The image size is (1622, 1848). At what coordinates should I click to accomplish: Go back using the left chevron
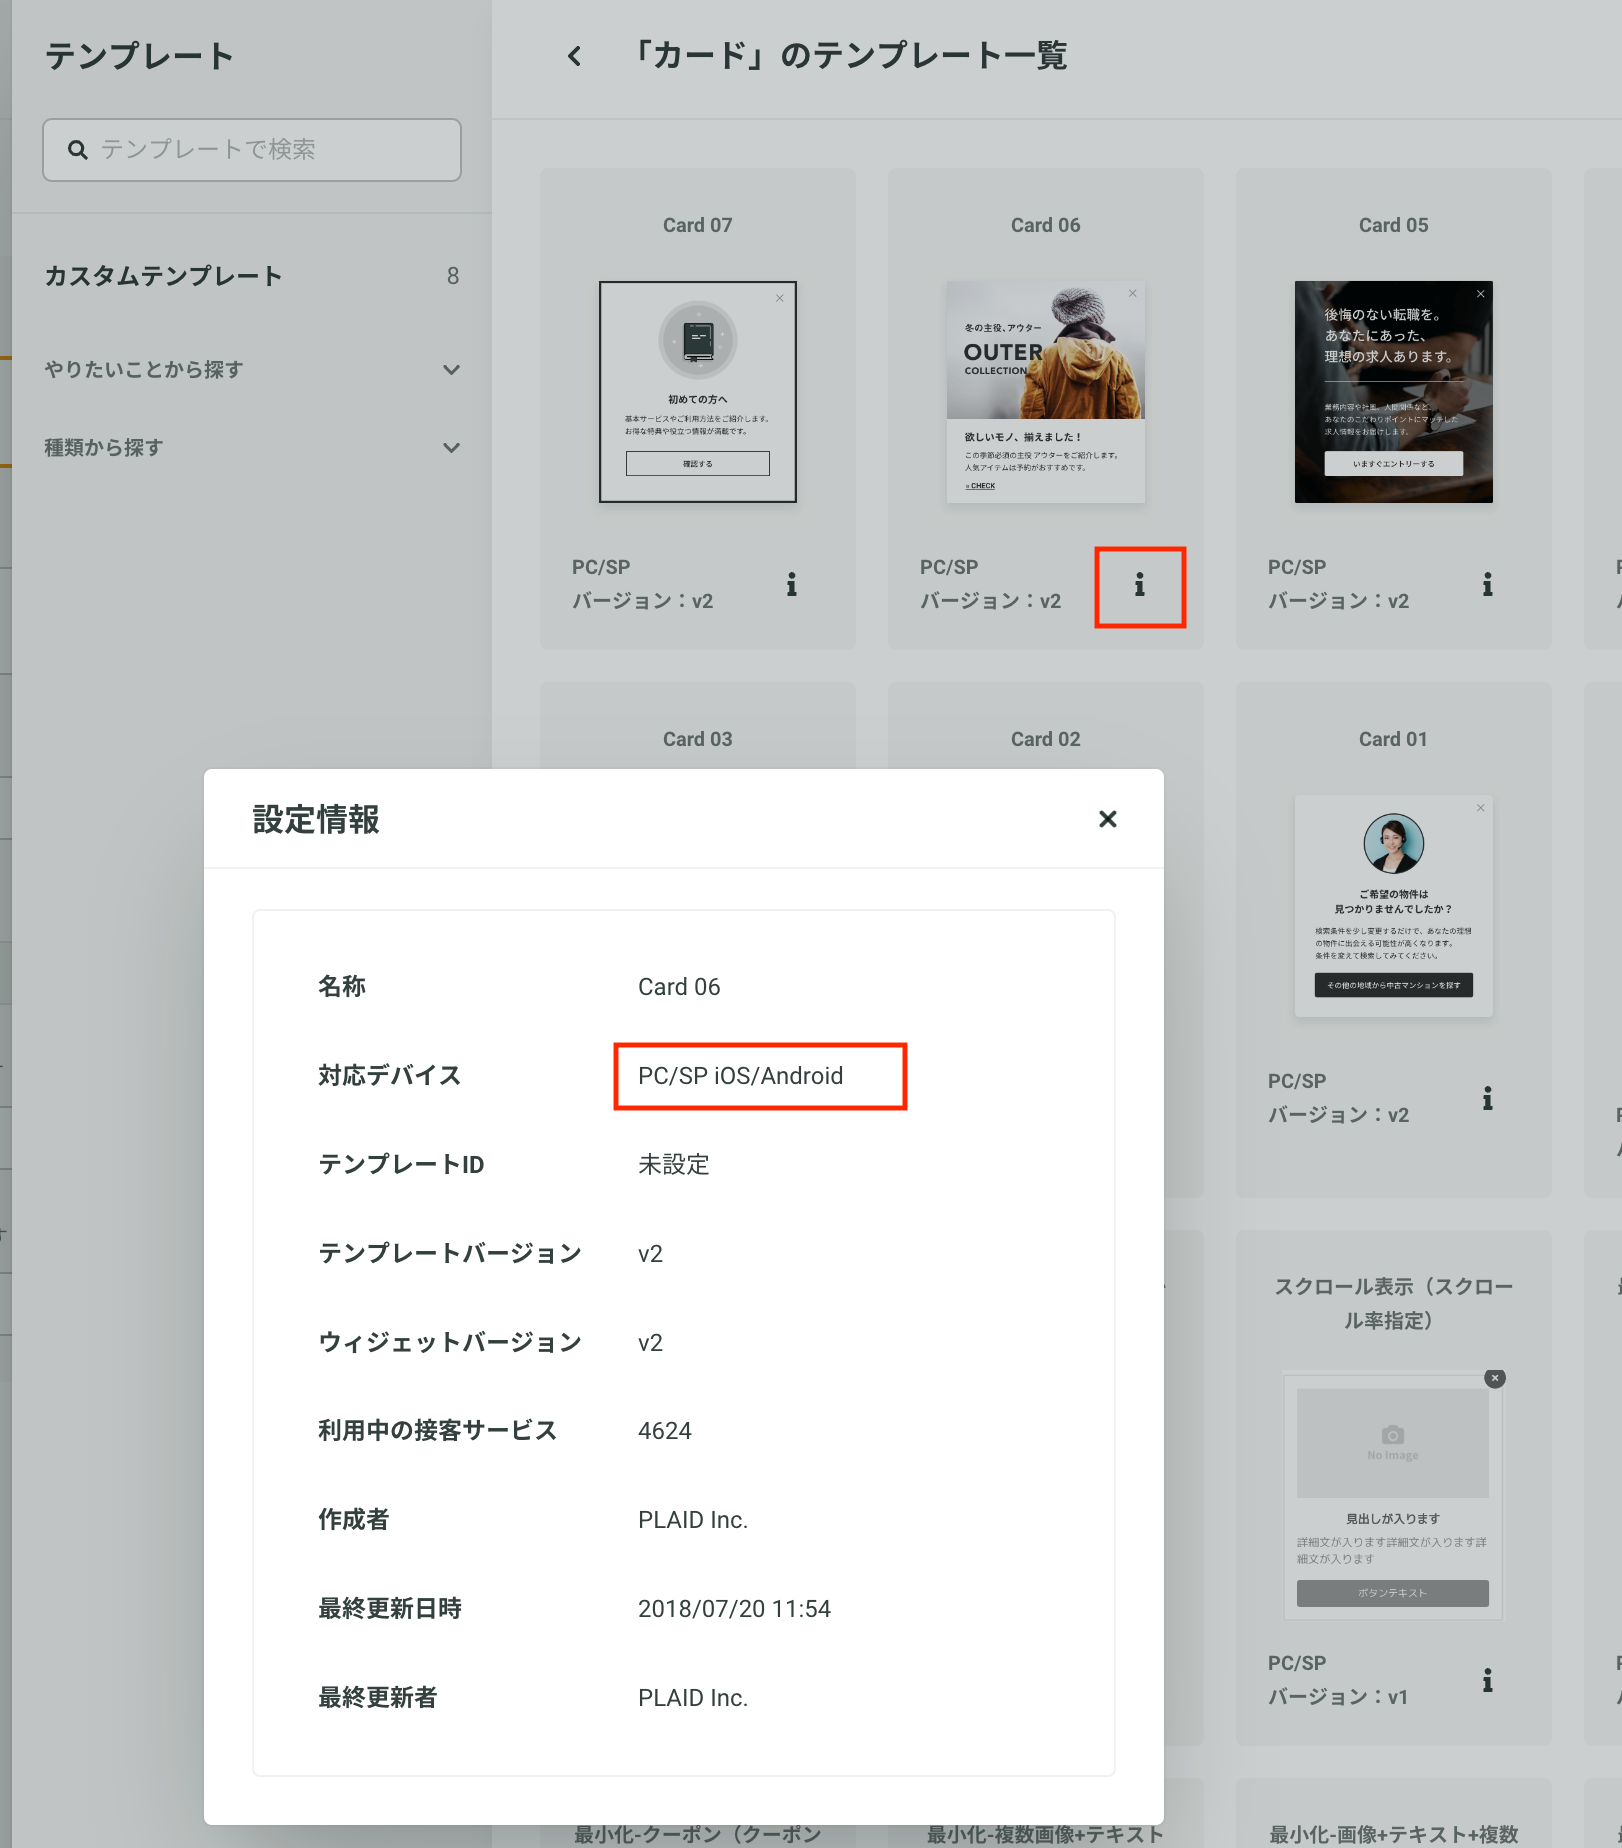tap(574, 56)
